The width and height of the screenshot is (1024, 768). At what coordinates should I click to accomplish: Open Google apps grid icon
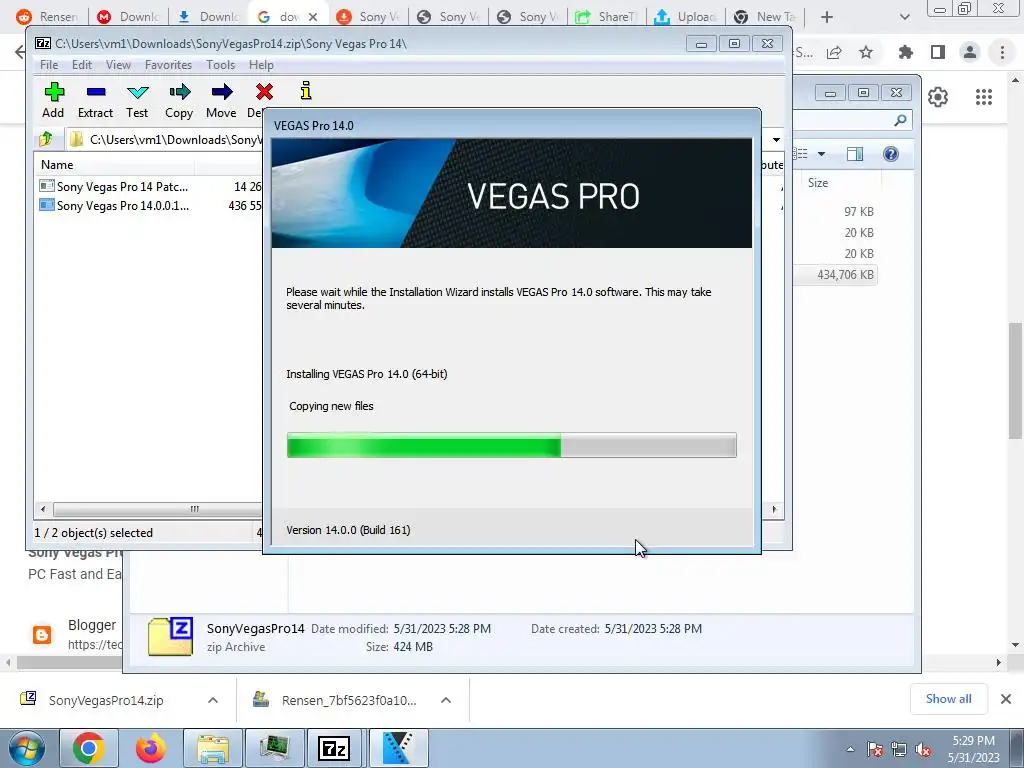pyautogui.click(x=984, y=97)
